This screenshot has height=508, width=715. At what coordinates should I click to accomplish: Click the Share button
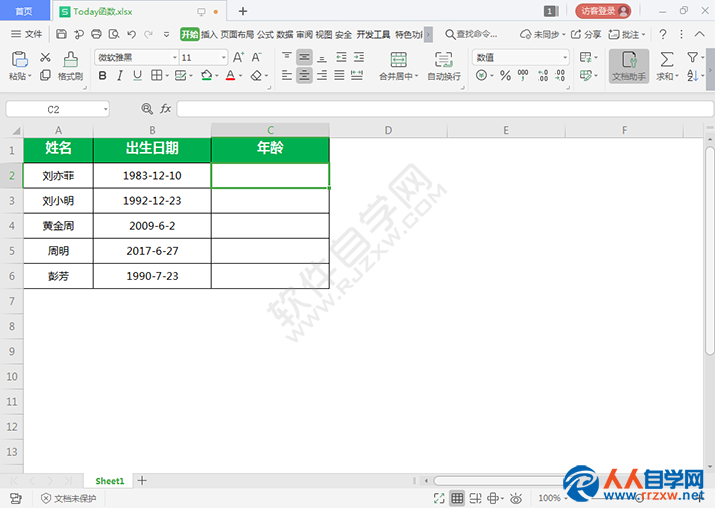pyautogui.click(x=586, y=34)
